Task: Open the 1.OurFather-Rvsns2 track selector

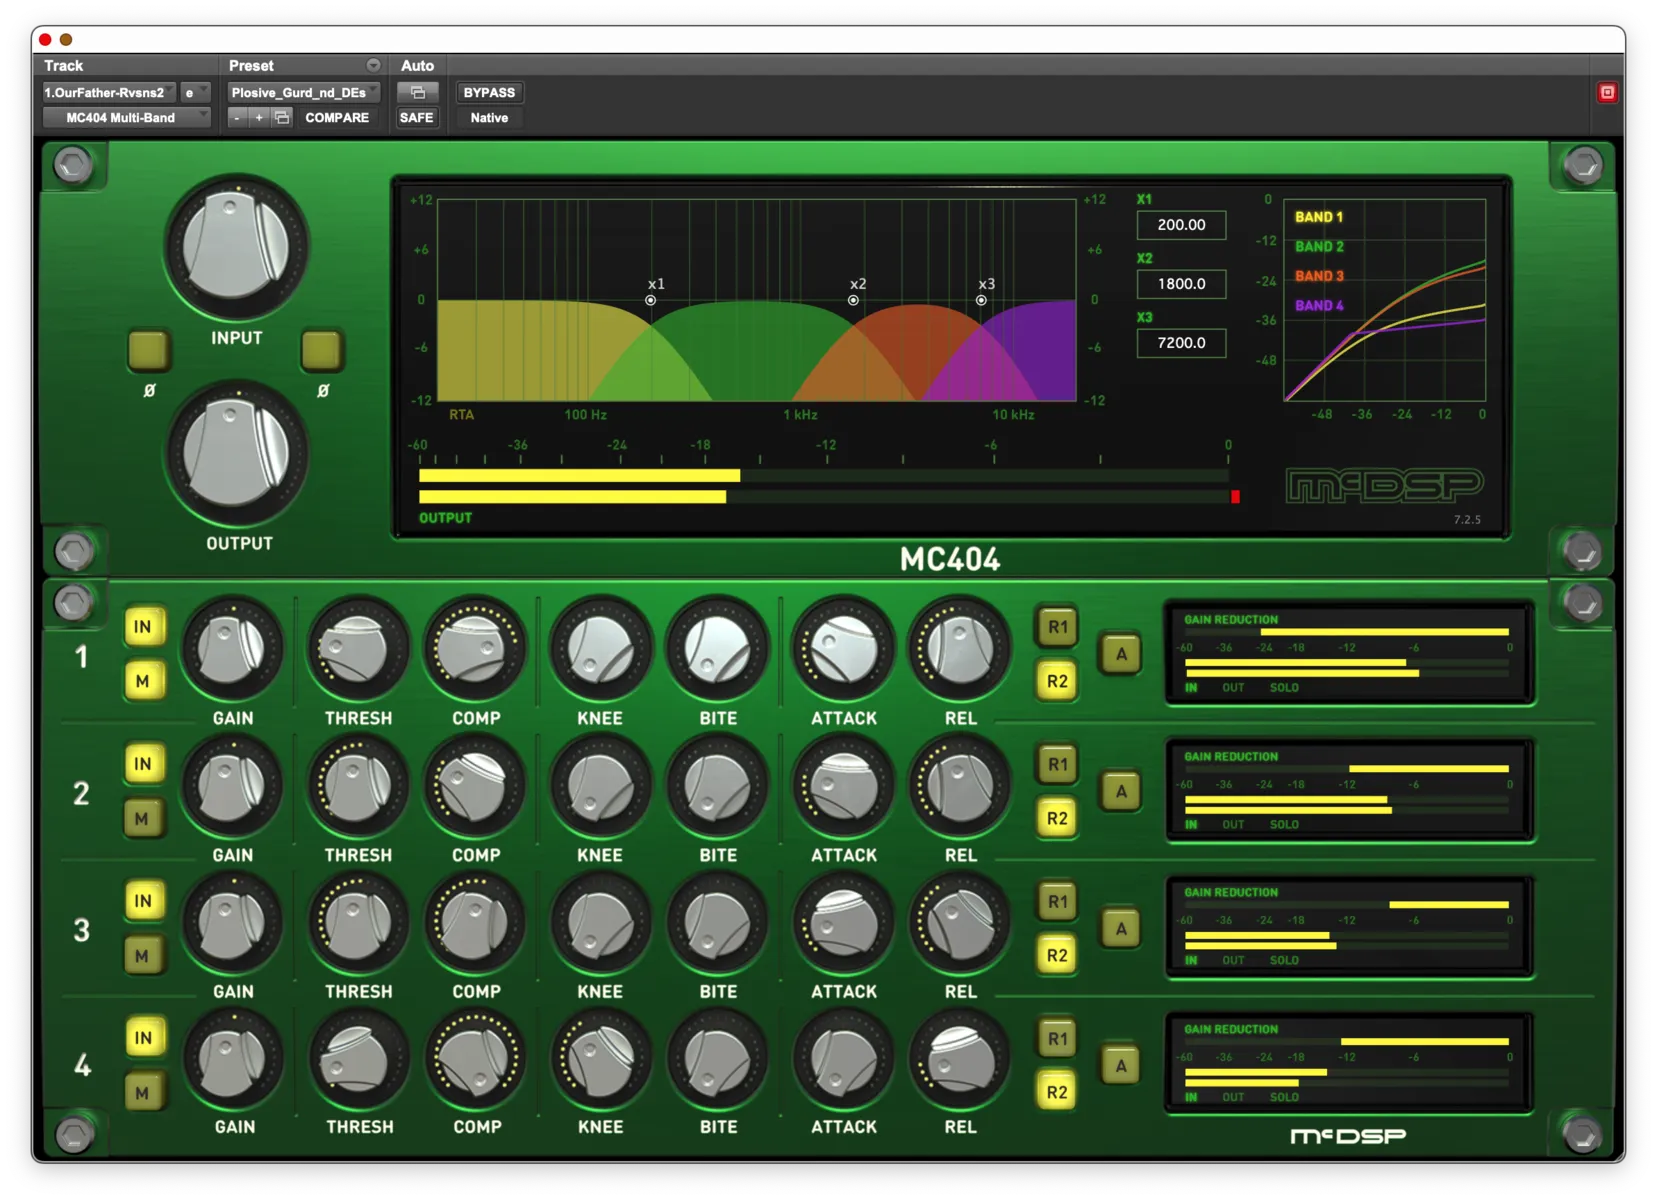Action: [x=107, y=91]
